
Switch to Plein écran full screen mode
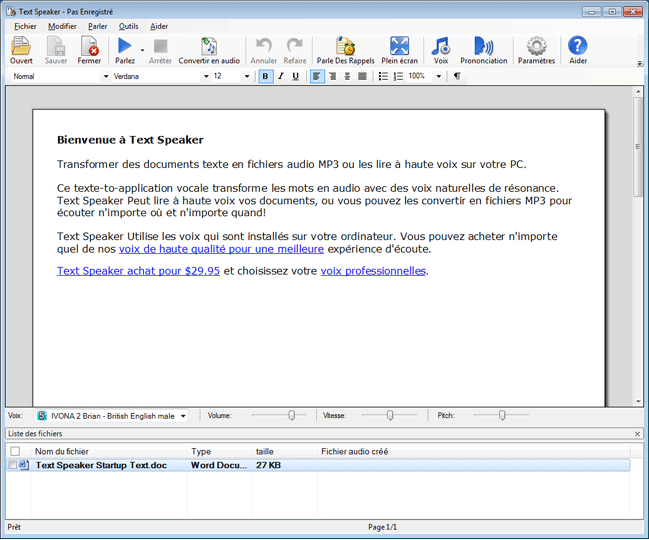pyautogui.click(x=399, y=47)
